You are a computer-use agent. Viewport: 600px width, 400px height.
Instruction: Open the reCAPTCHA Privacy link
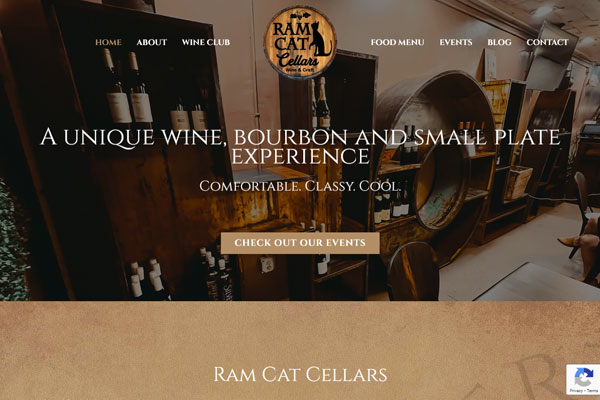(576, 391)
